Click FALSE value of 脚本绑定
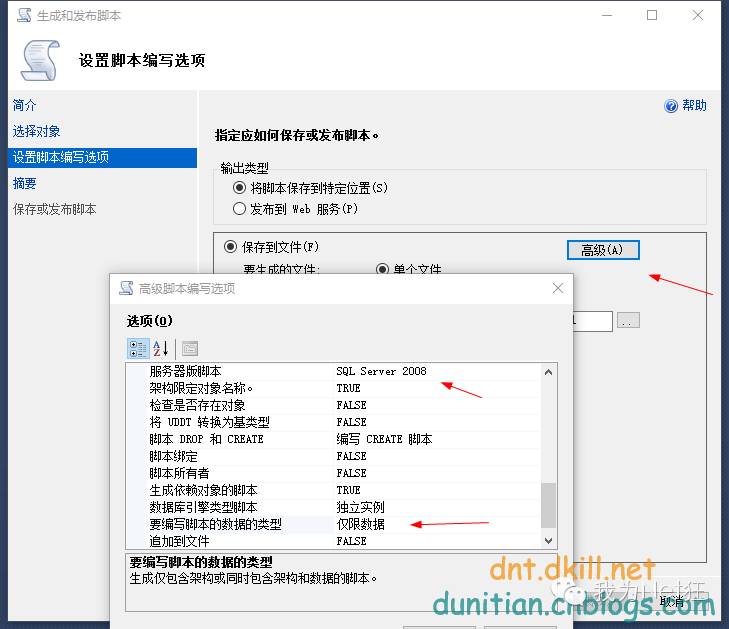Viewport: 729px width, 629px height. pos(351,456)
